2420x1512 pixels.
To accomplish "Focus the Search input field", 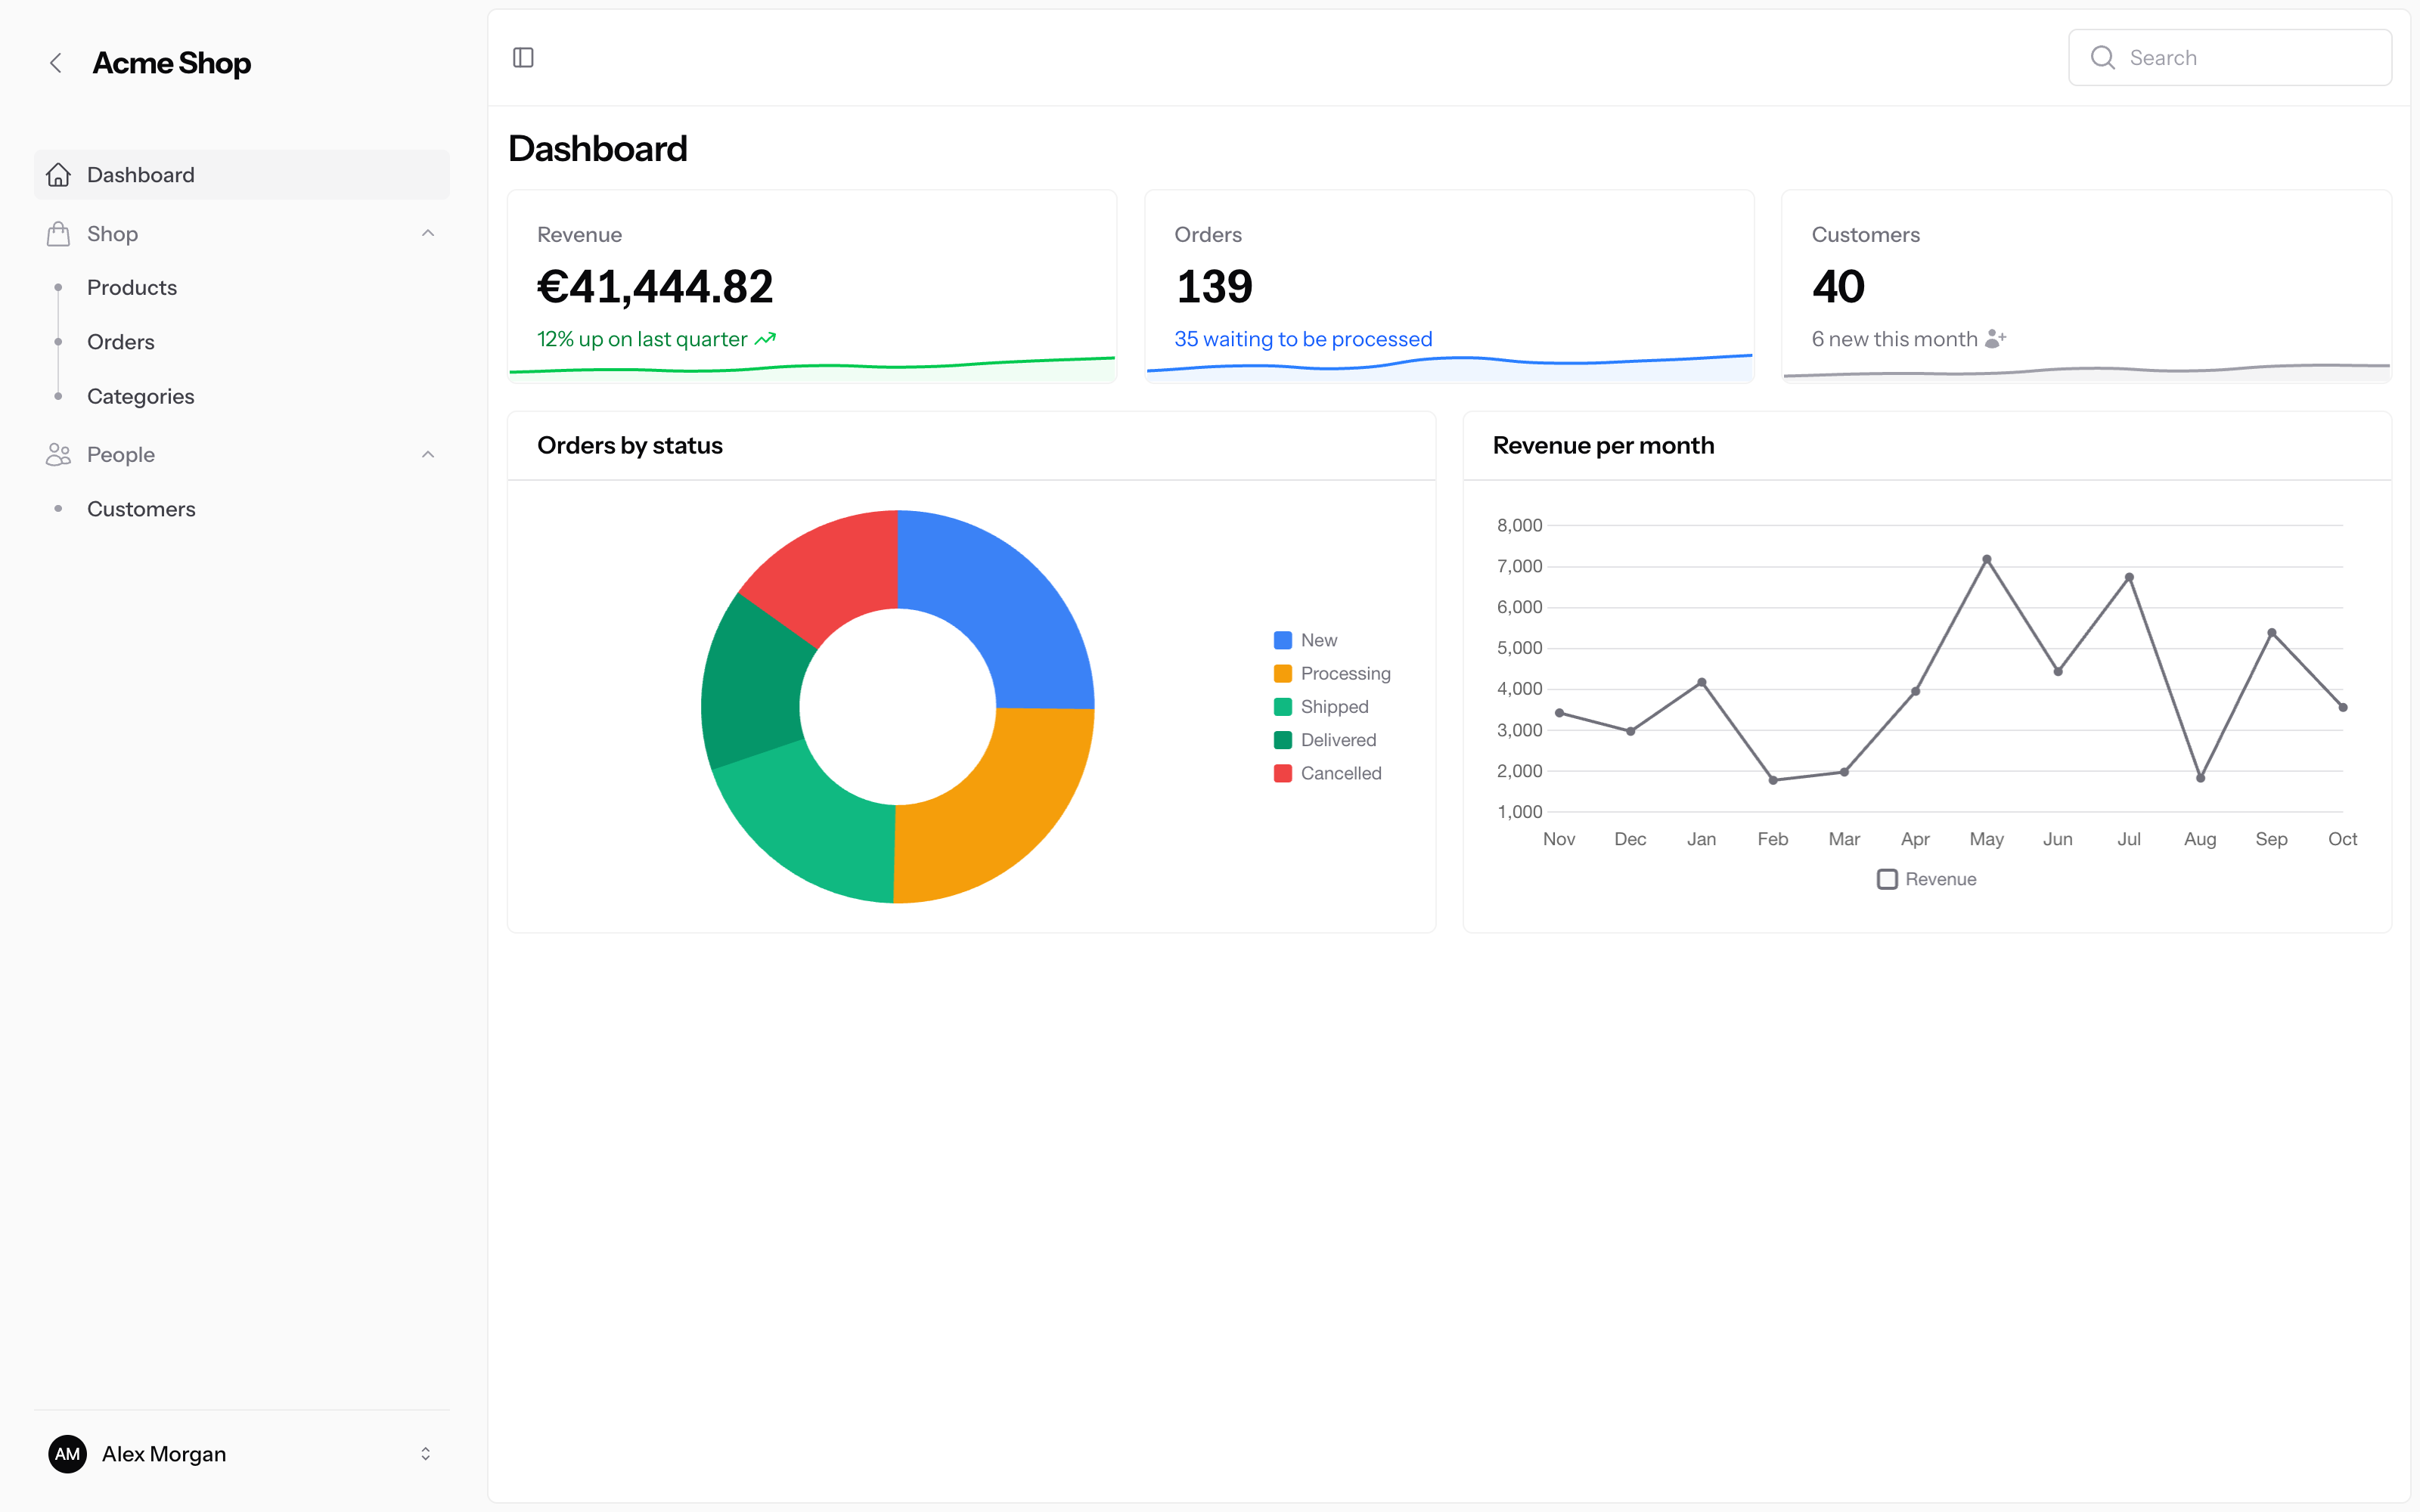I will pos(2230,58).
